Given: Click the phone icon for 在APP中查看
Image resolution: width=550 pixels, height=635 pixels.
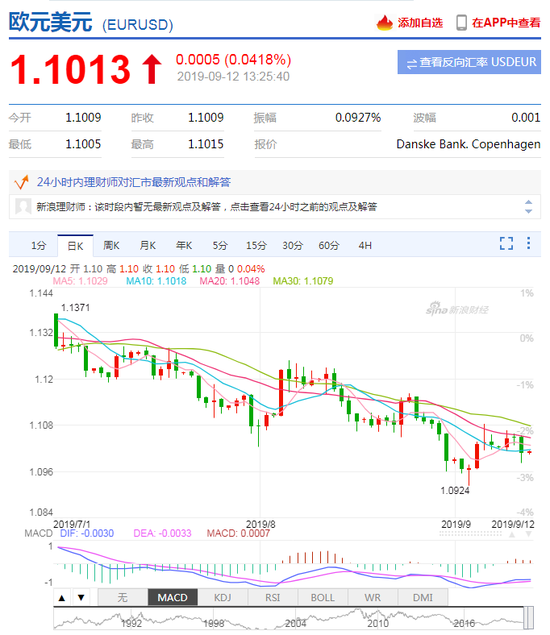Looking at the screenshot, I should point(461,23).
